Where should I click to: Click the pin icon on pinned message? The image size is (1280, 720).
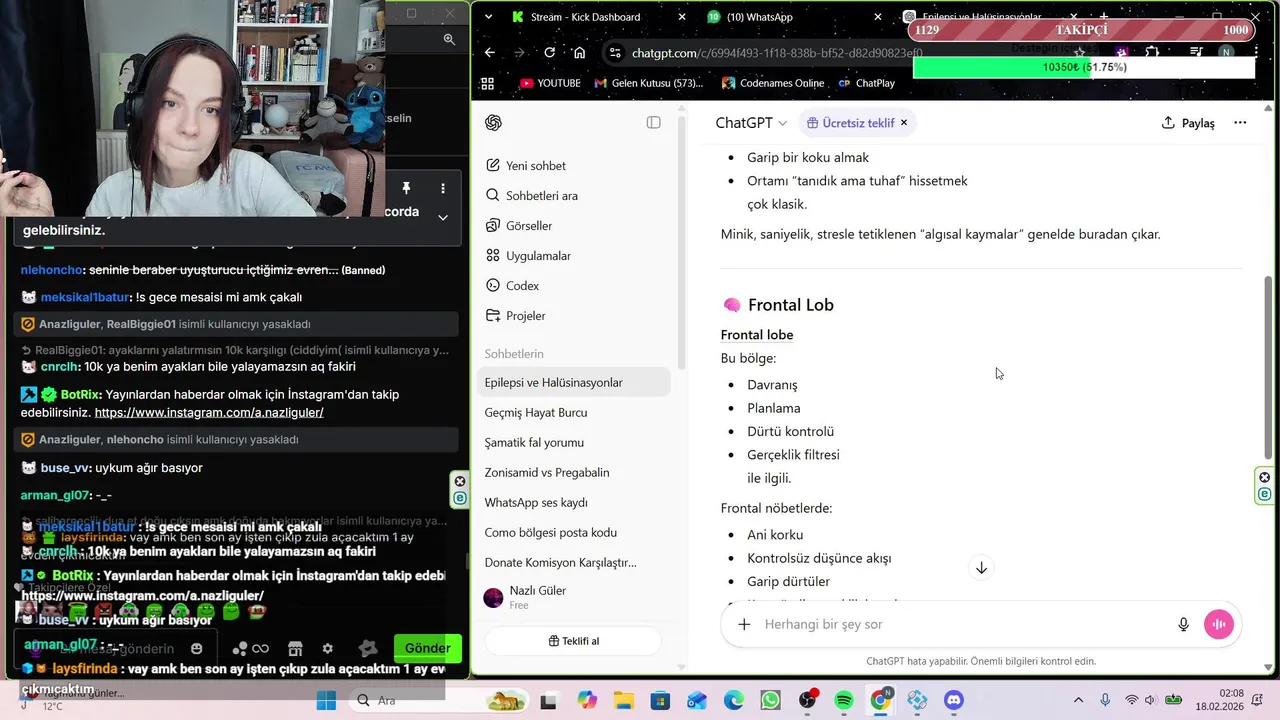click(x=406, y=188)
